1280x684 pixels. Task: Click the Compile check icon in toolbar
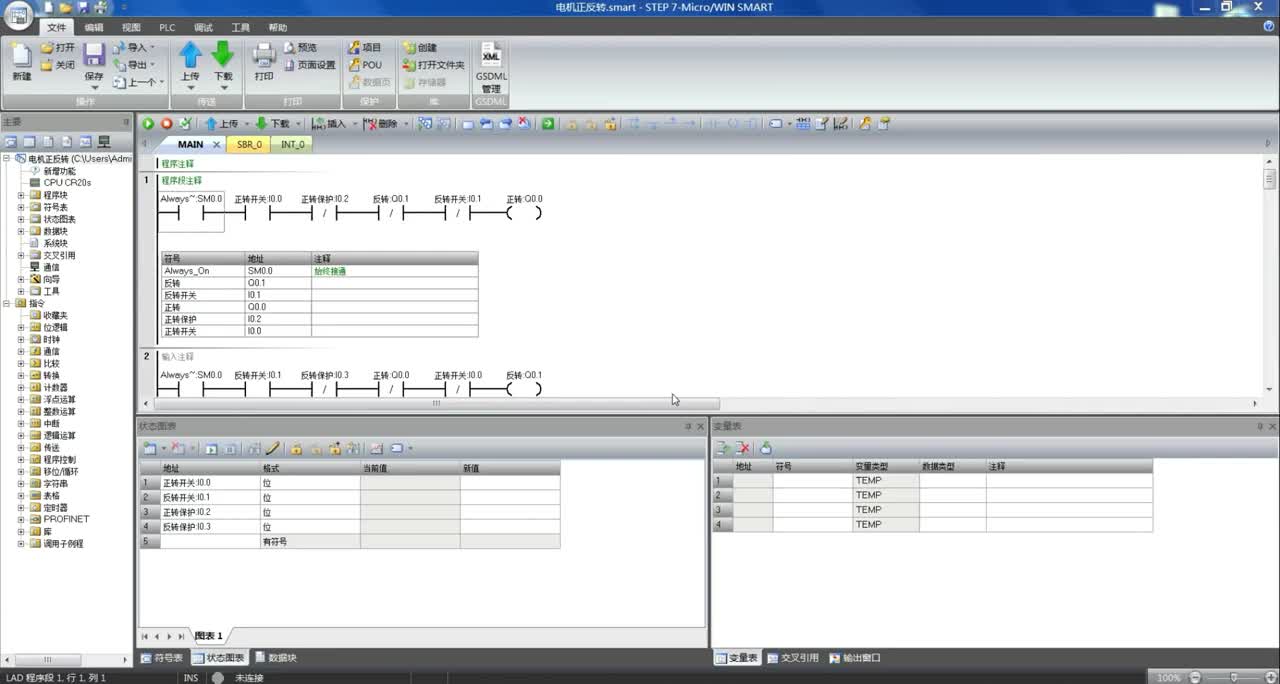pyautogui.click(x=185, y=124)
